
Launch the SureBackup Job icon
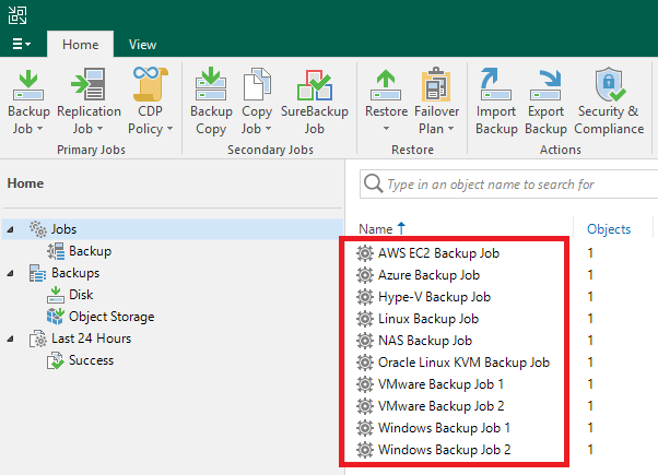coord(314,85)
